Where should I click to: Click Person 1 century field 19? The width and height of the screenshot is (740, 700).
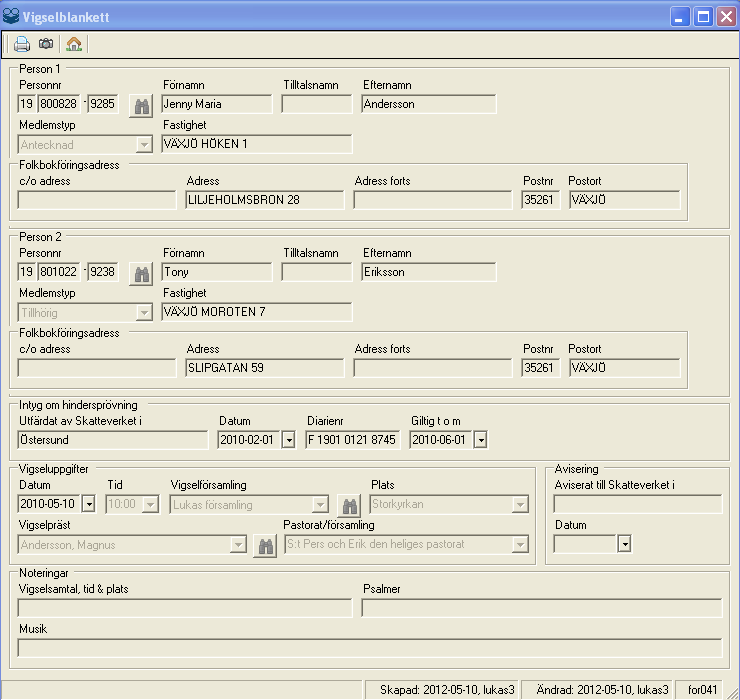coord(26,104)
